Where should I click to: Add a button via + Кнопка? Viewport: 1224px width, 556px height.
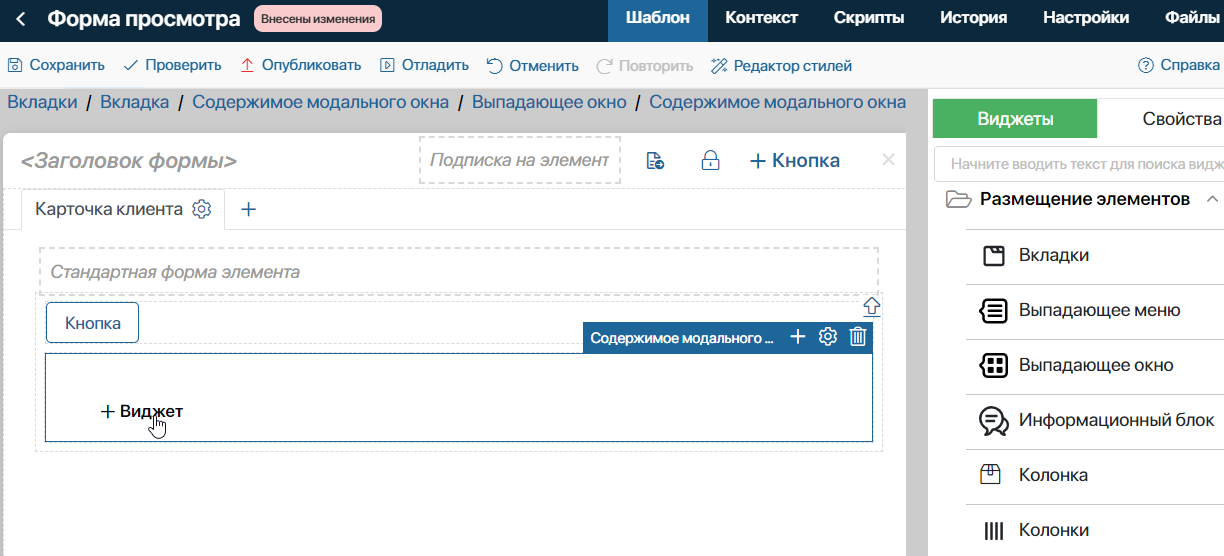[795, 161]
